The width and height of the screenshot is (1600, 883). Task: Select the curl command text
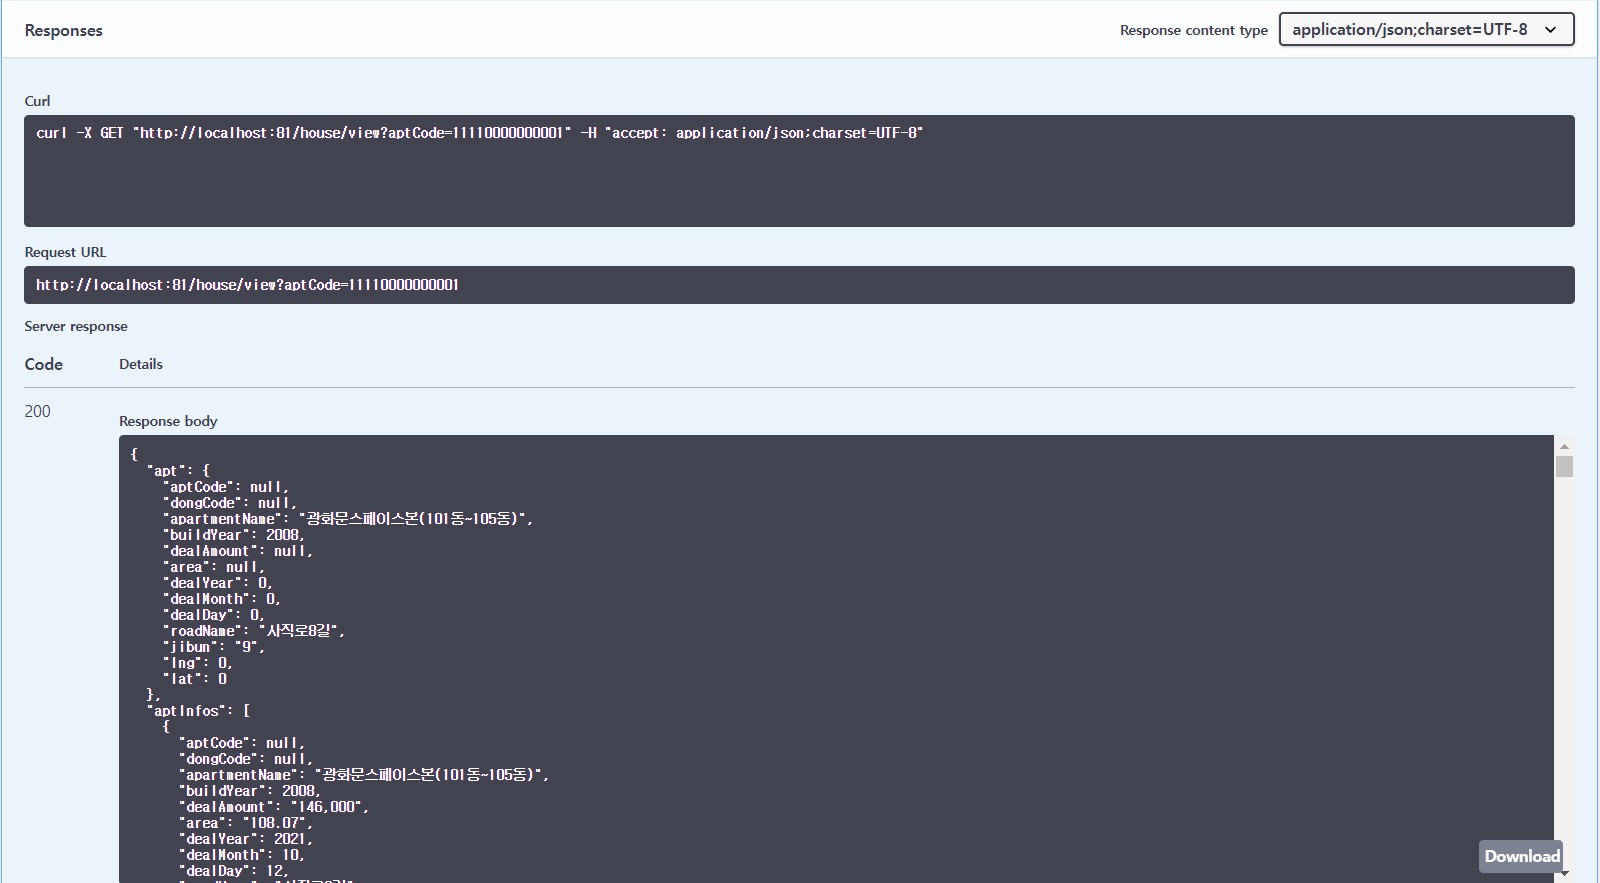click(x=480, y=133)
